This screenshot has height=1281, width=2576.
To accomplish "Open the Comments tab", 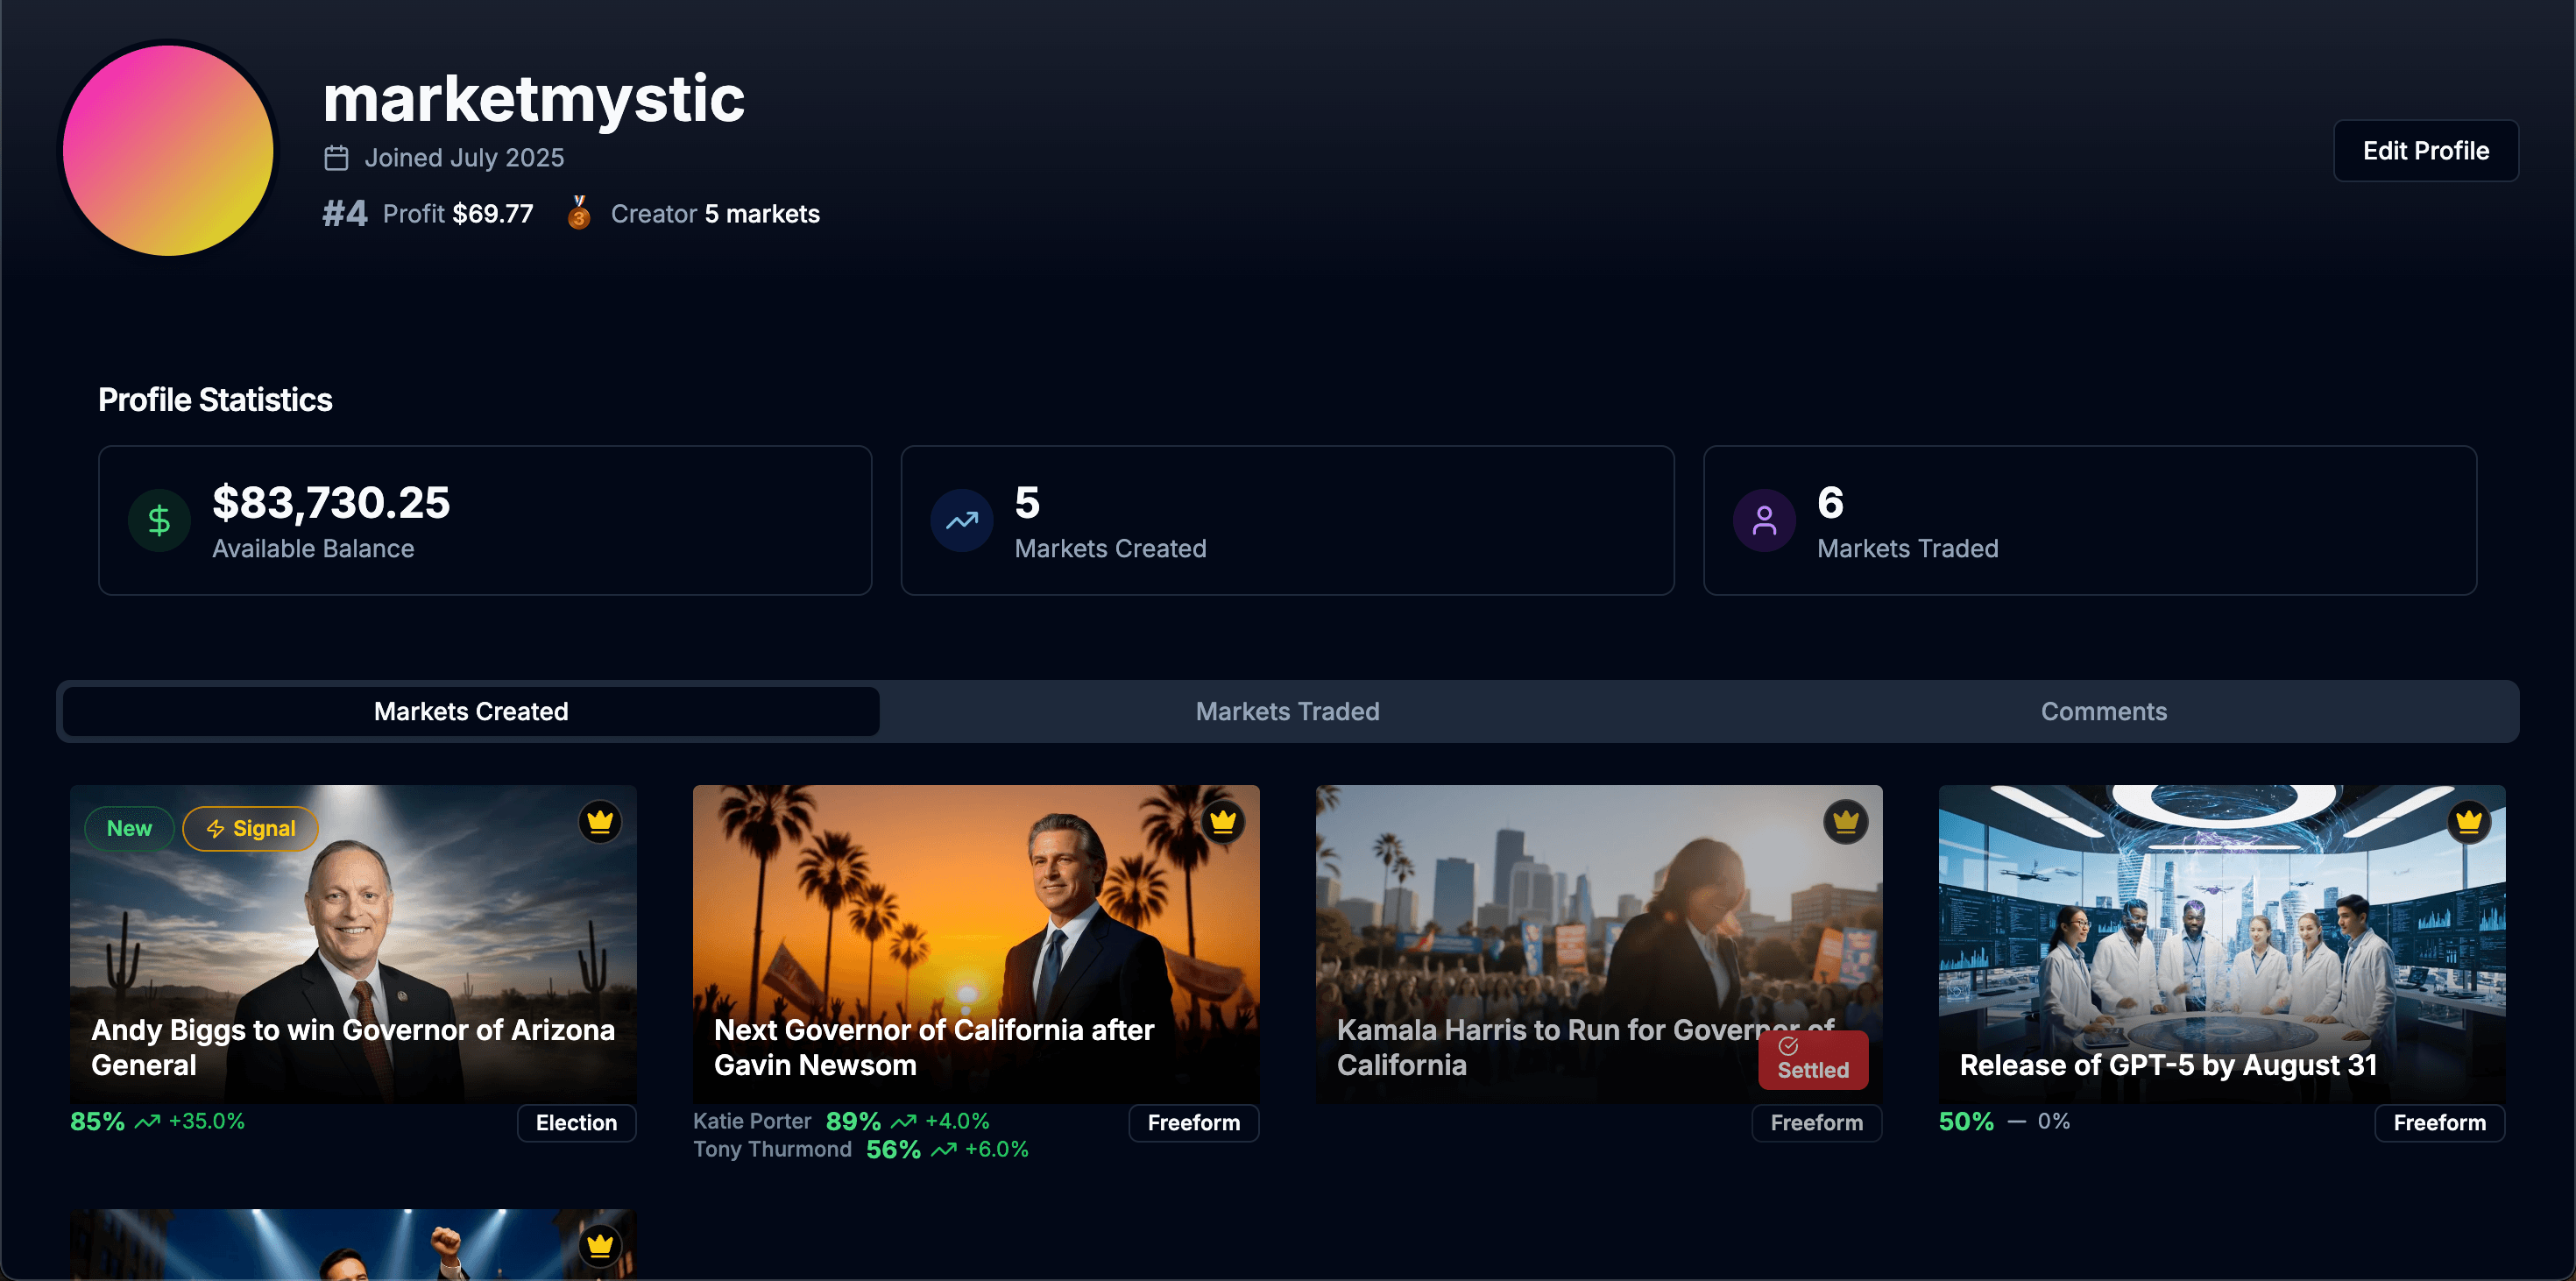I will click(2103, 711).
